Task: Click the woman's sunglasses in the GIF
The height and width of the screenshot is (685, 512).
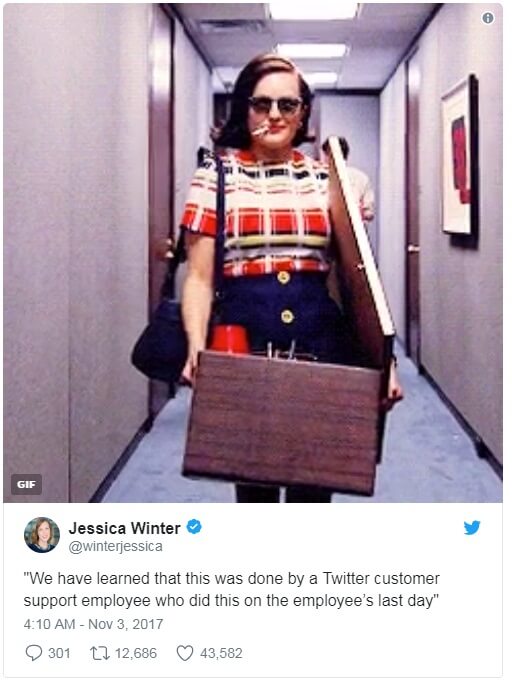Action: pos(275,105)
